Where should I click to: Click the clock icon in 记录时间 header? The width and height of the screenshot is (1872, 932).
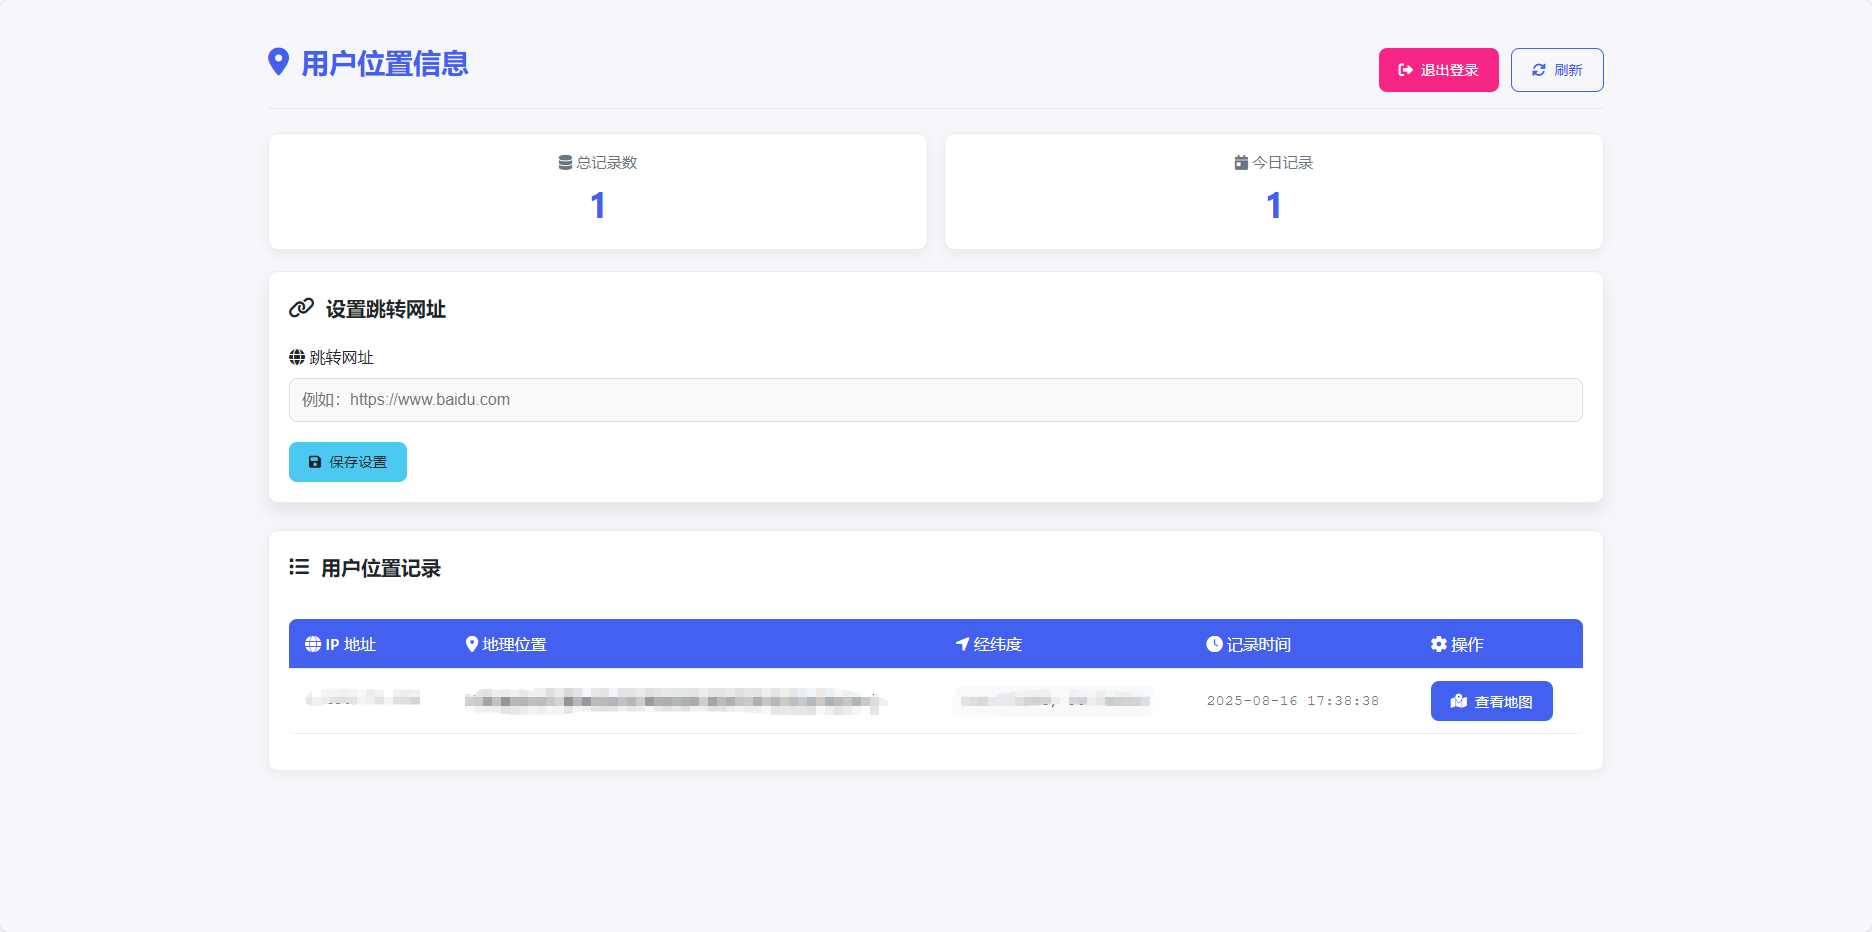(x=1214, y=644)
